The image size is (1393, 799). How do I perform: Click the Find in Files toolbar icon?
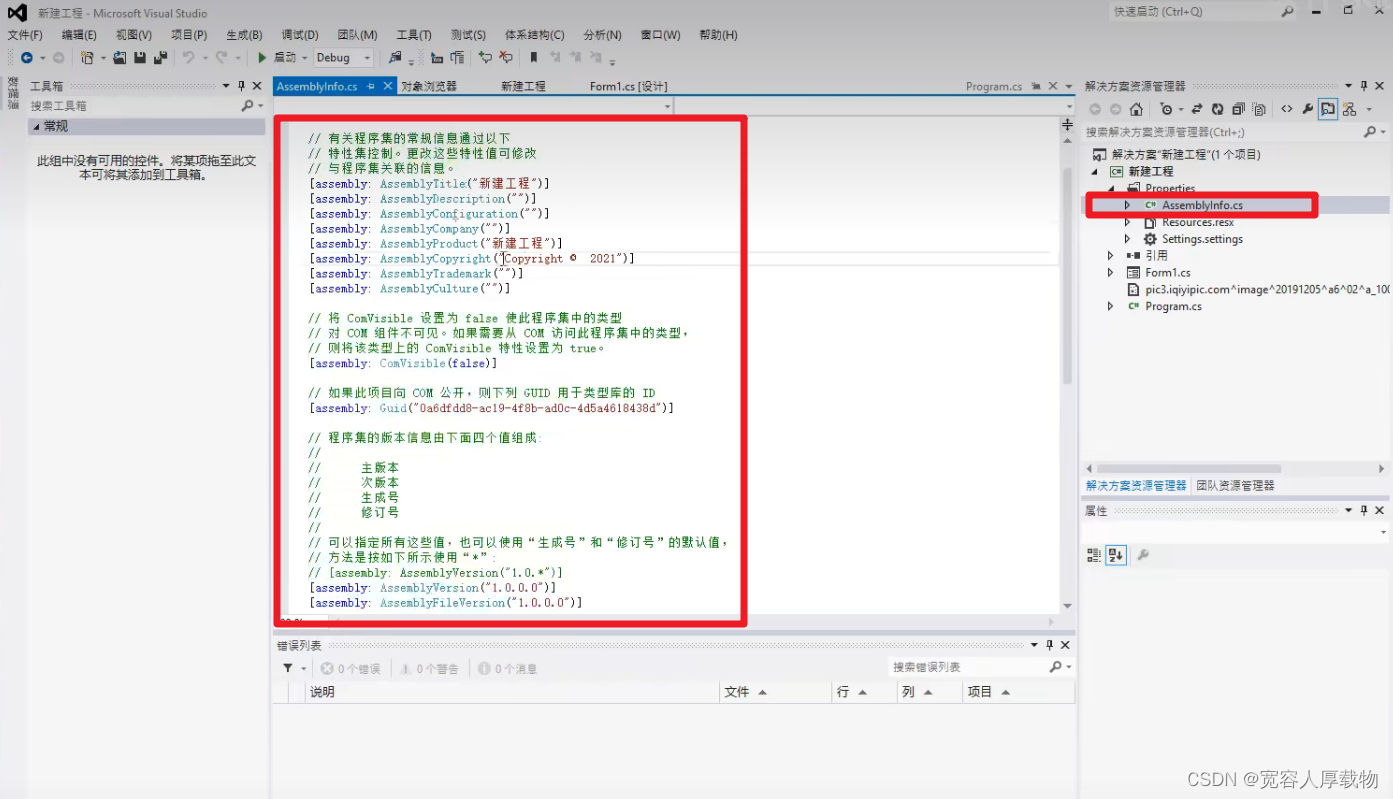pyautogui.click(x=395, y=58)
